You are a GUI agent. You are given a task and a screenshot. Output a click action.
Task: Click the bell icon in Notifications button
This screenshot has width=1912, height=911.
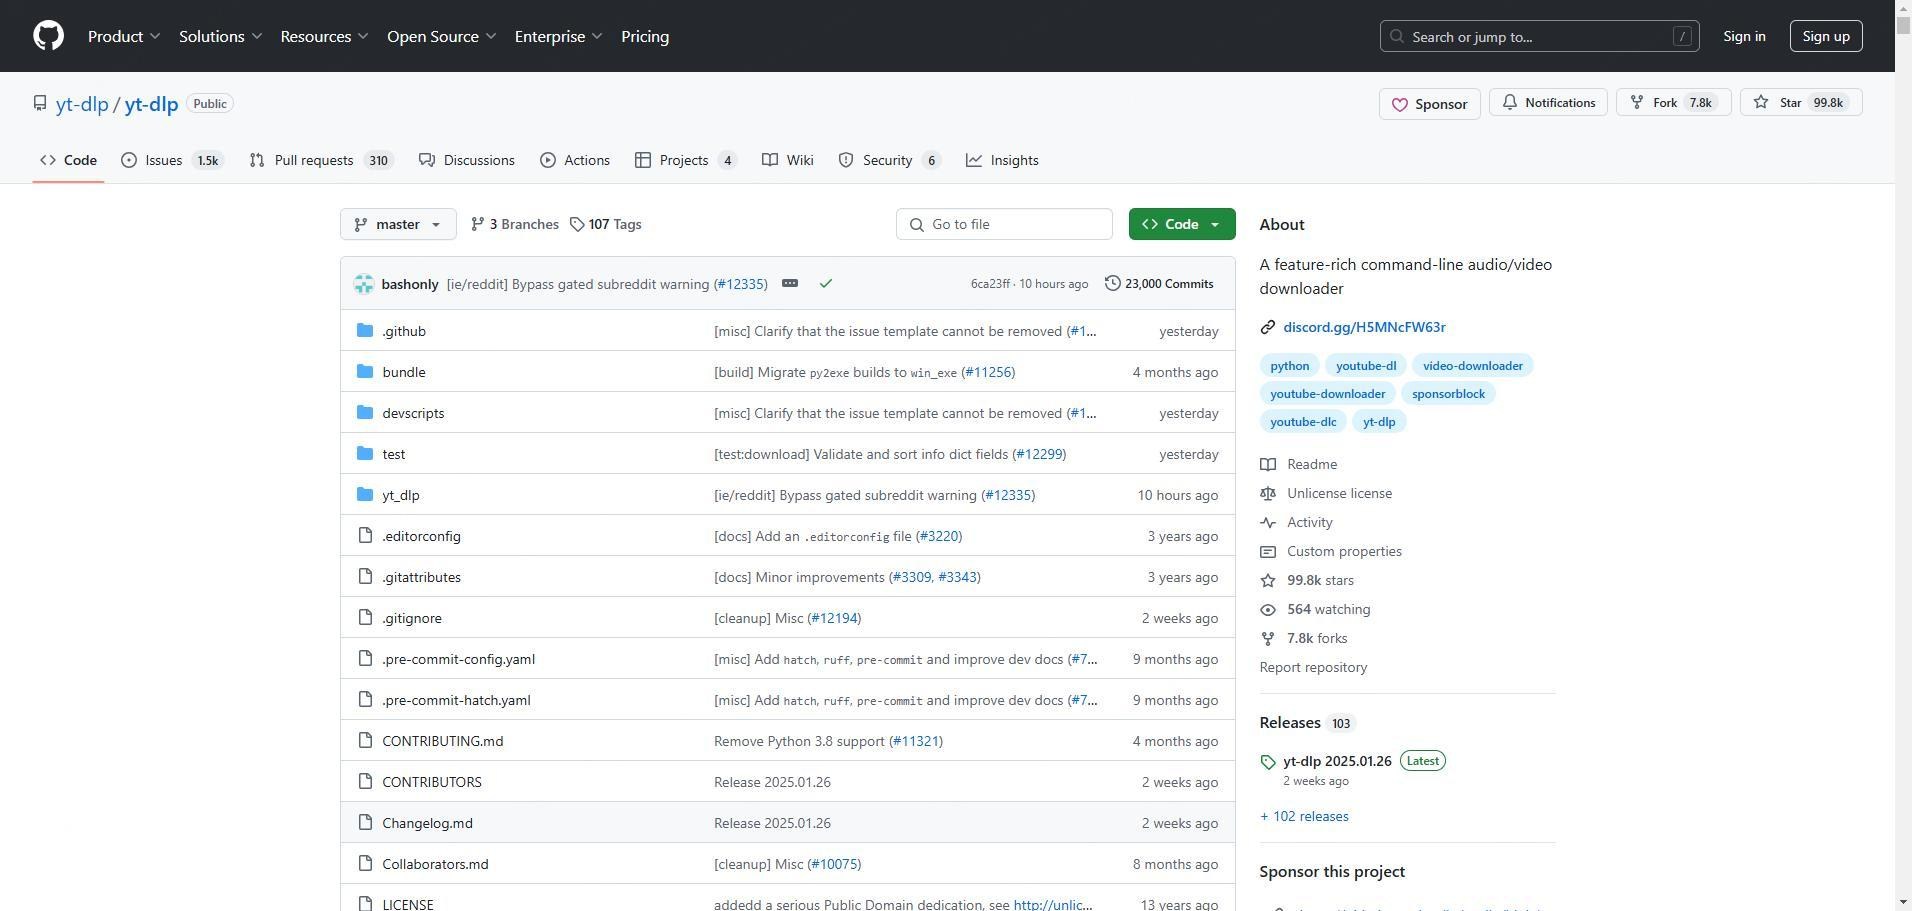(x=1510, y=102)
